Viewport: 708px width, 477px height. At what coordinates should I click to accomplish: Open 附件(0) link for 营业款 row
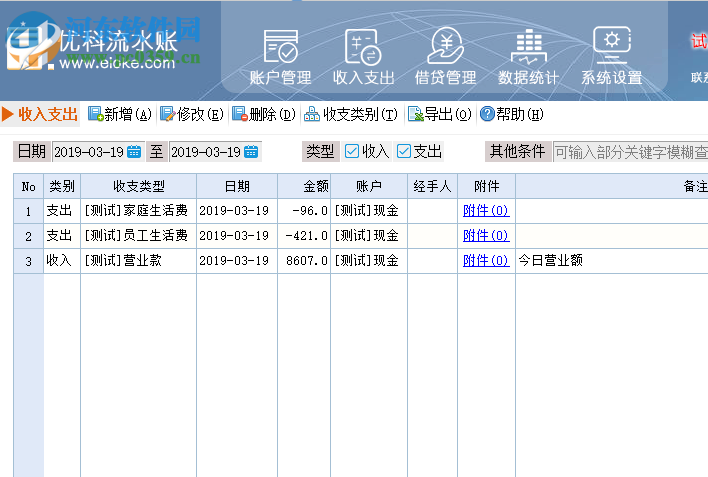[x=486, y=261]
